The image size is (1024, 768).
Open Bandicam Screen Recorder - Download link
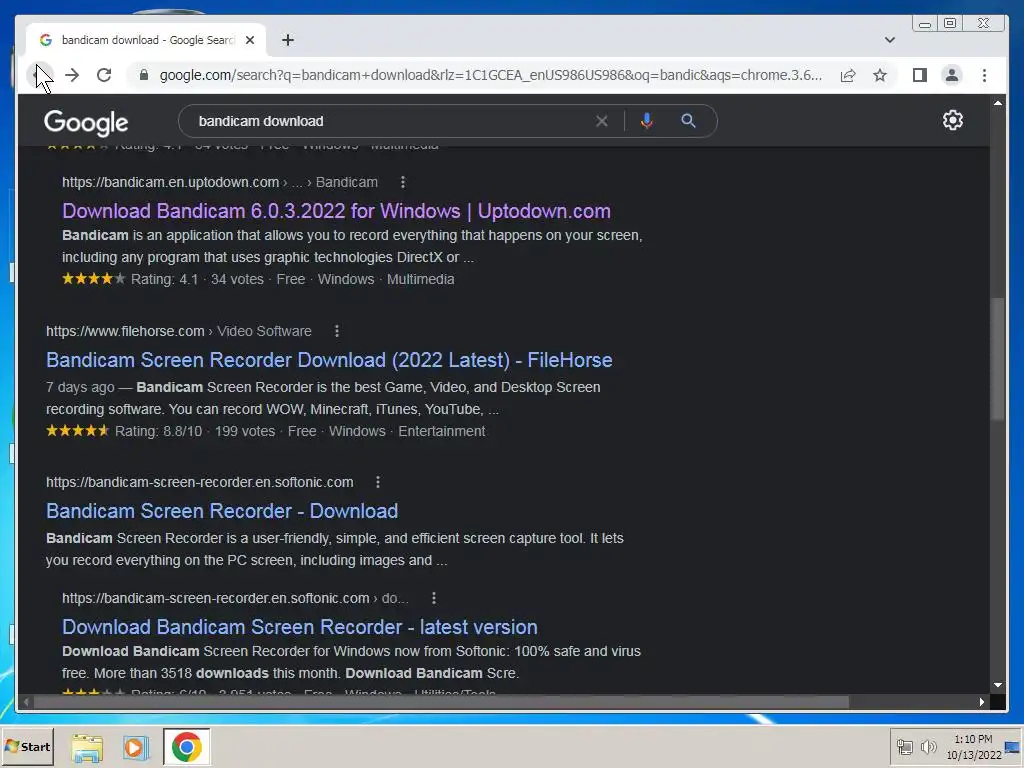click(x=222, y=511)
